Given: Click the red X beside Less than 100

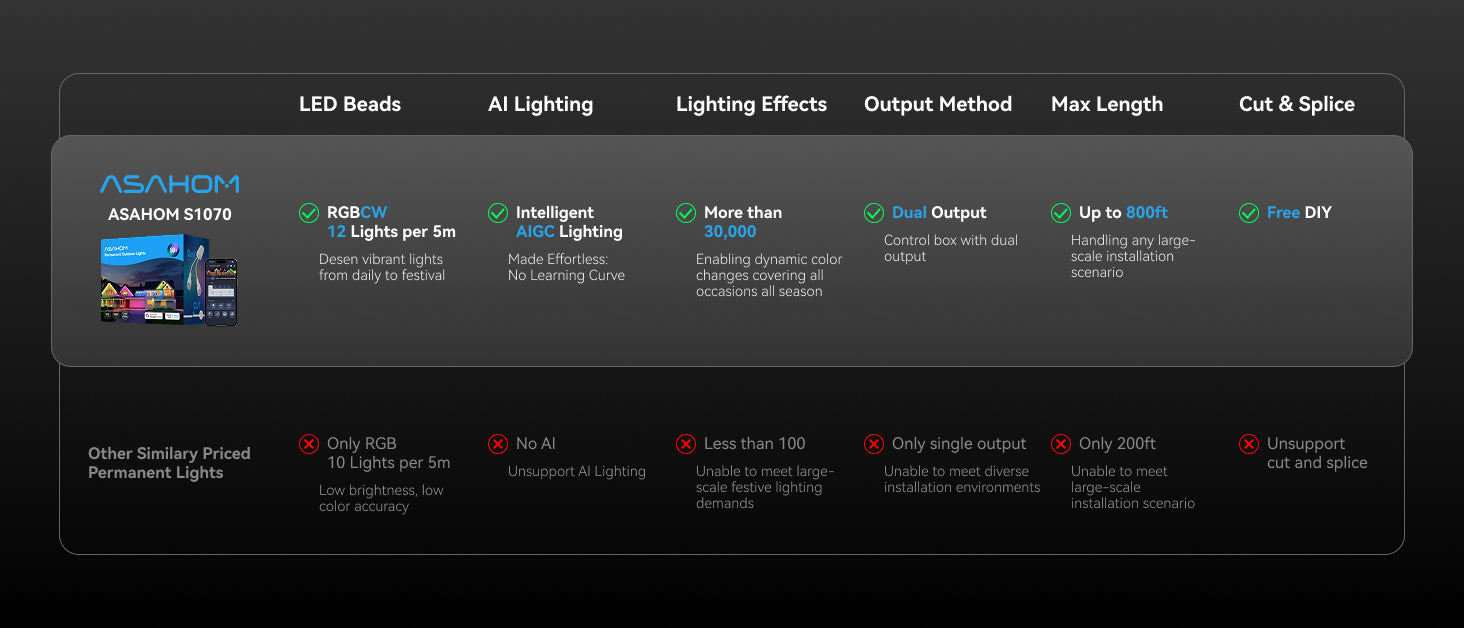Looking at the screenshot, I should click(686, 444).
